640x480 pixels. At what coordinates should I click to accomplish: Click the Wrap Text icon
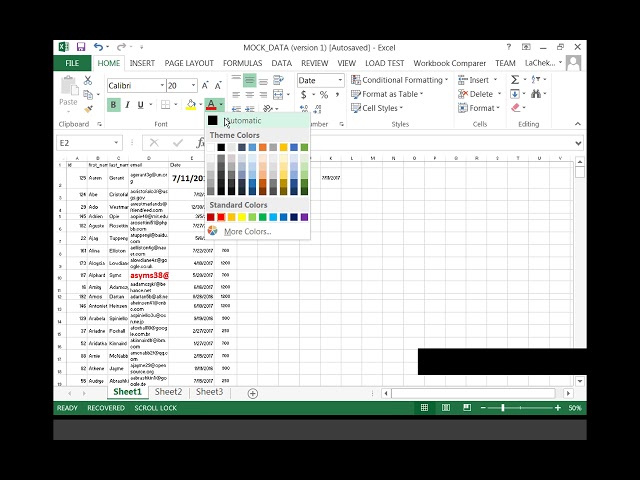point(278,80)
